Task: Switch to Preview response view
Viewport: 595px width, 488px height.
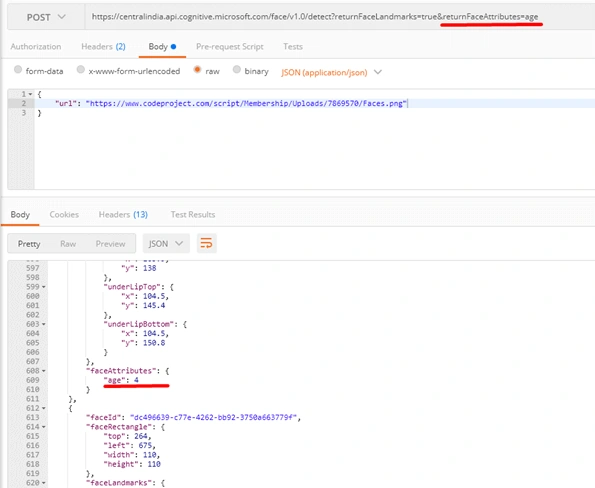Action: (x=110, y=244)
